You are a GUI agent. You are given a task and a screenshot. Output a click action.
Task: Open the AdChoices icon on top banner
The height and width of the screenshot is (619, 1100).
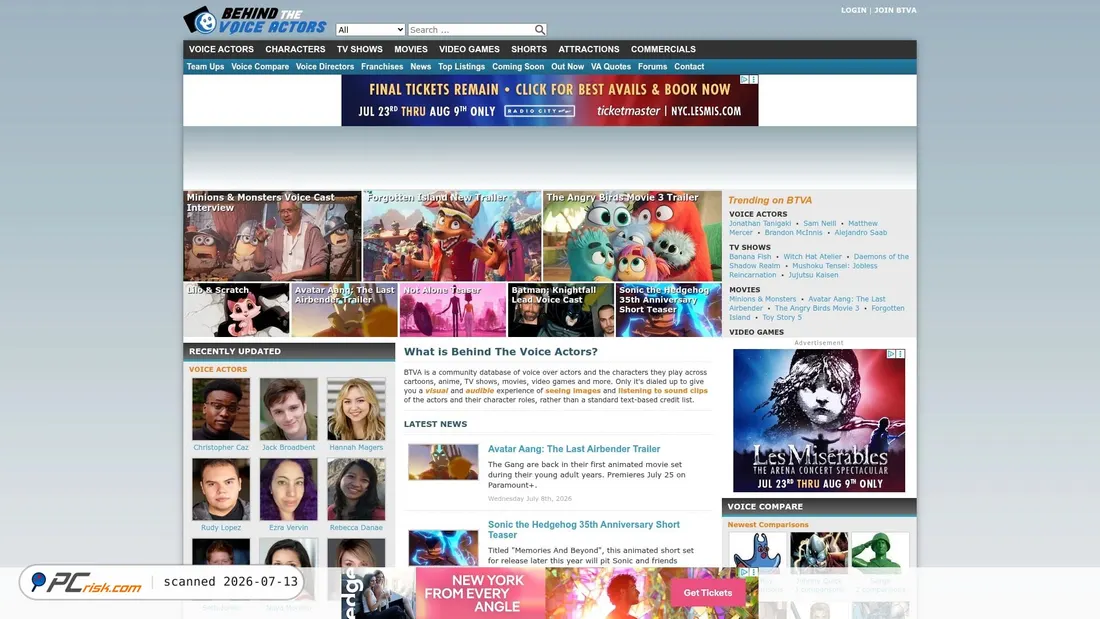744,80
